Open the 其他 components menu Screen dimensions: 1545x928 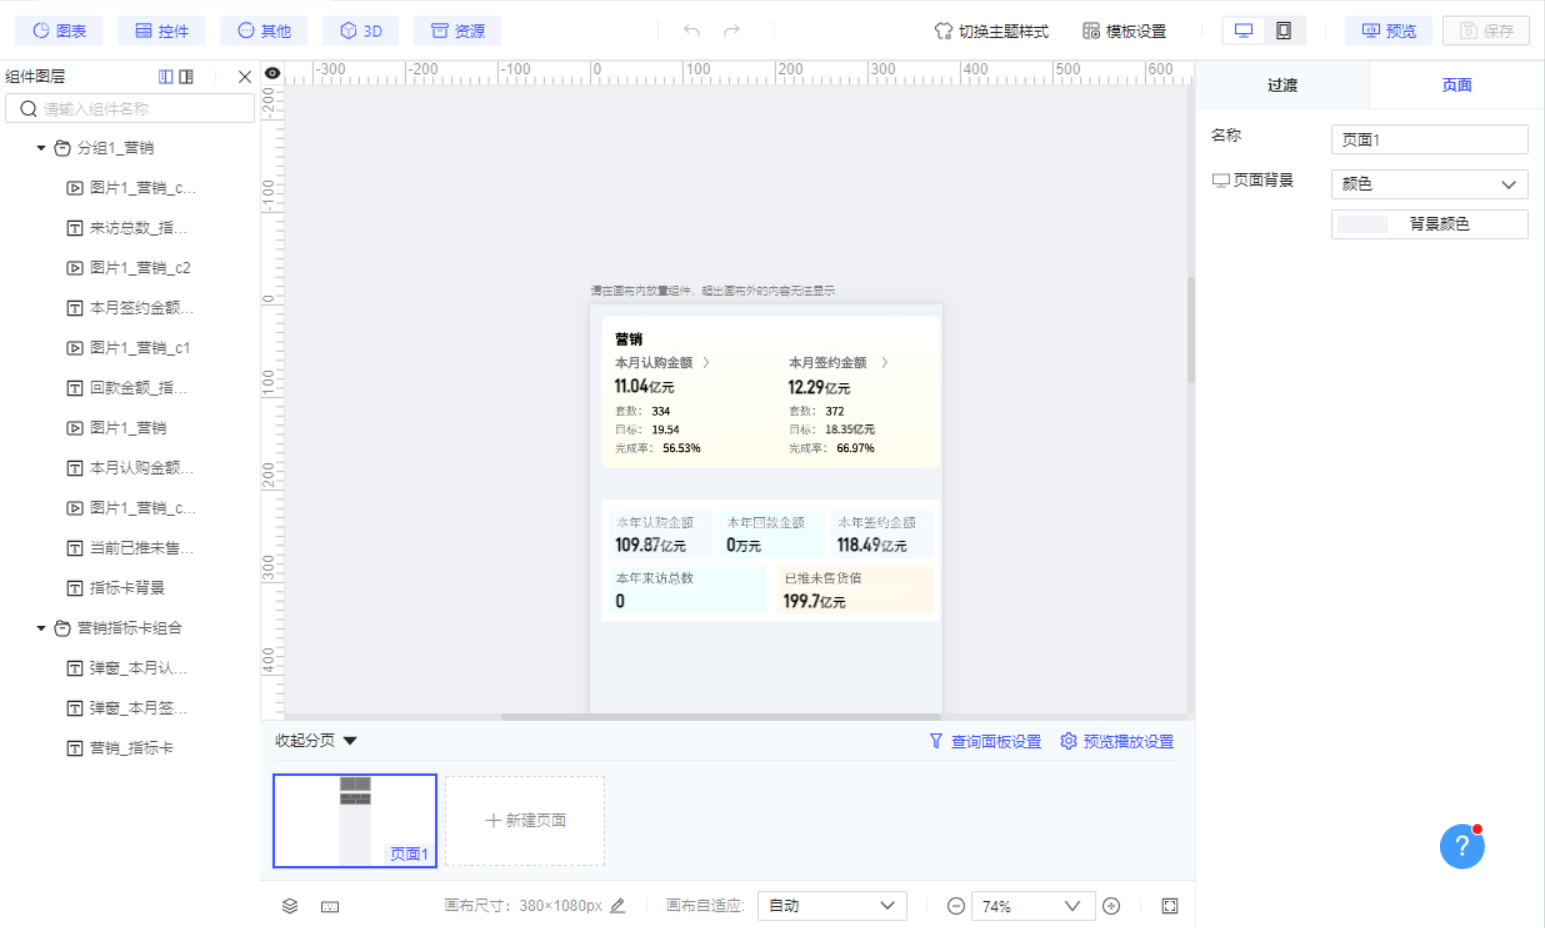point(264,31)
